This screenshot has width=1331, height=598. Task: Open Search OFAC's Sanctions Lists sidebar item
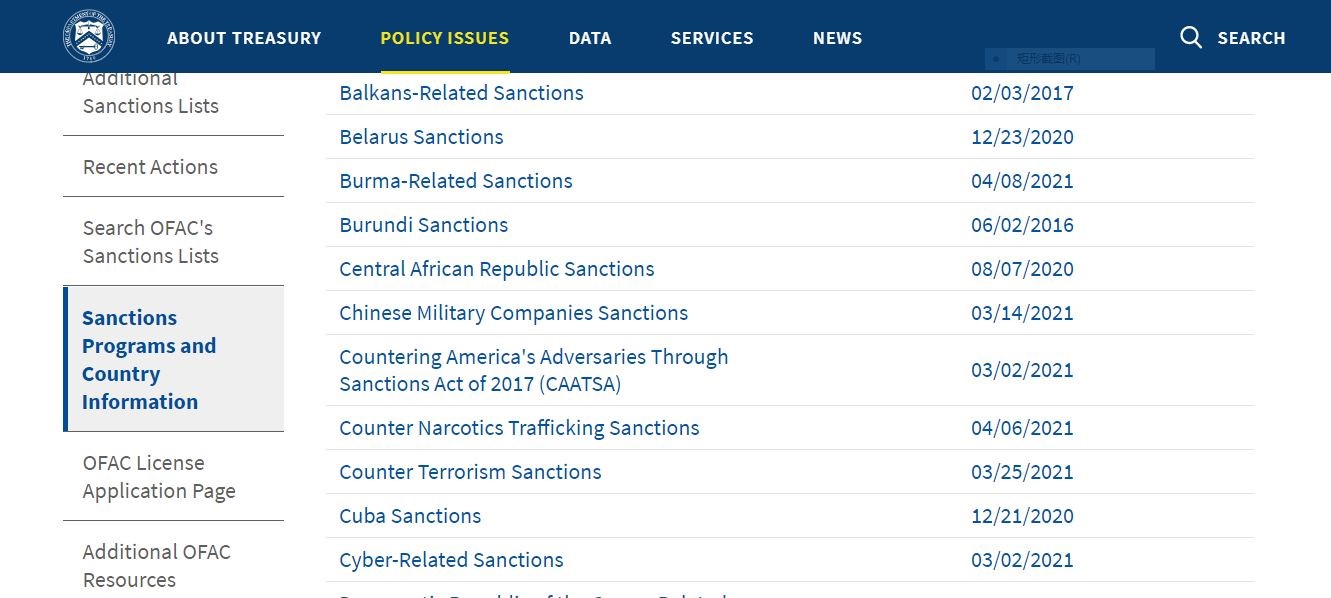(x=150, y=242)
